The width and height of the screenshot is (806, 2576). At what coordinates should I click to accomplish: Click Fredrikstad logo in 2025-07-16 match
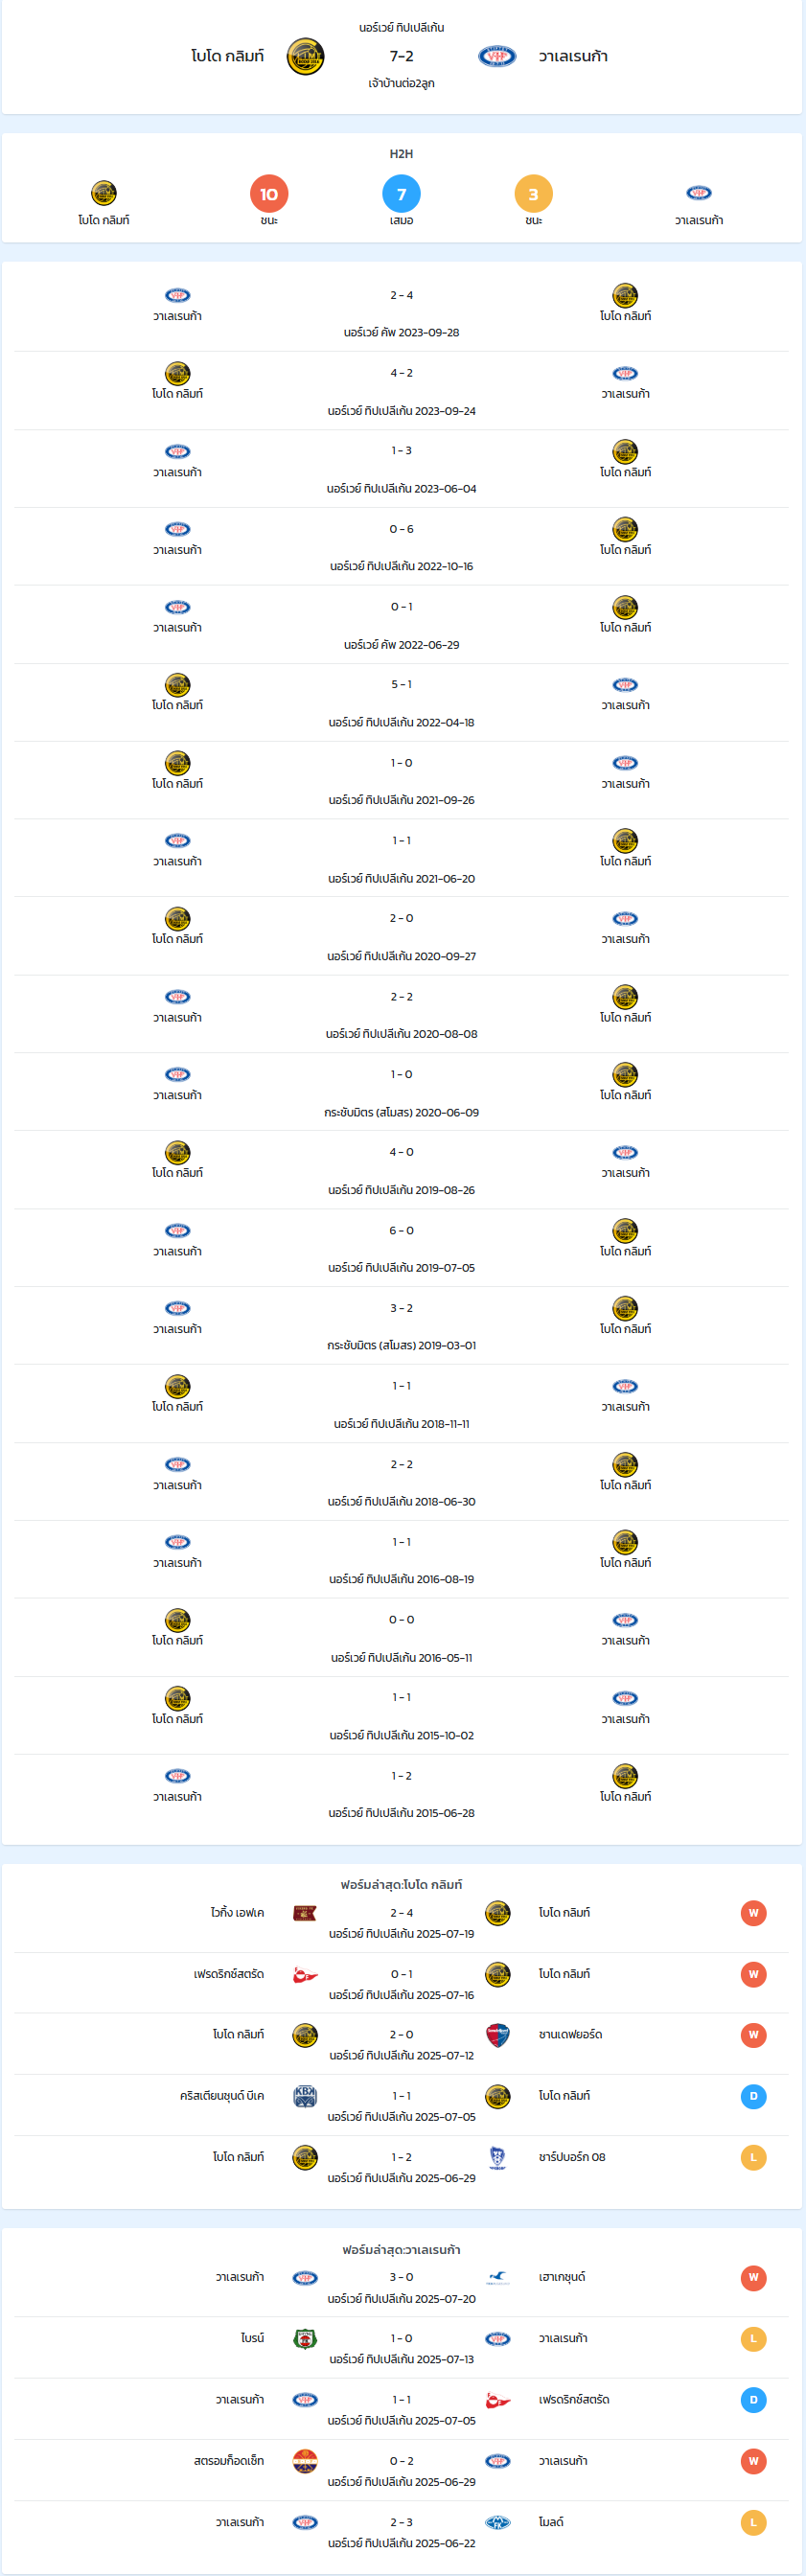click(x=305, y=1975)
